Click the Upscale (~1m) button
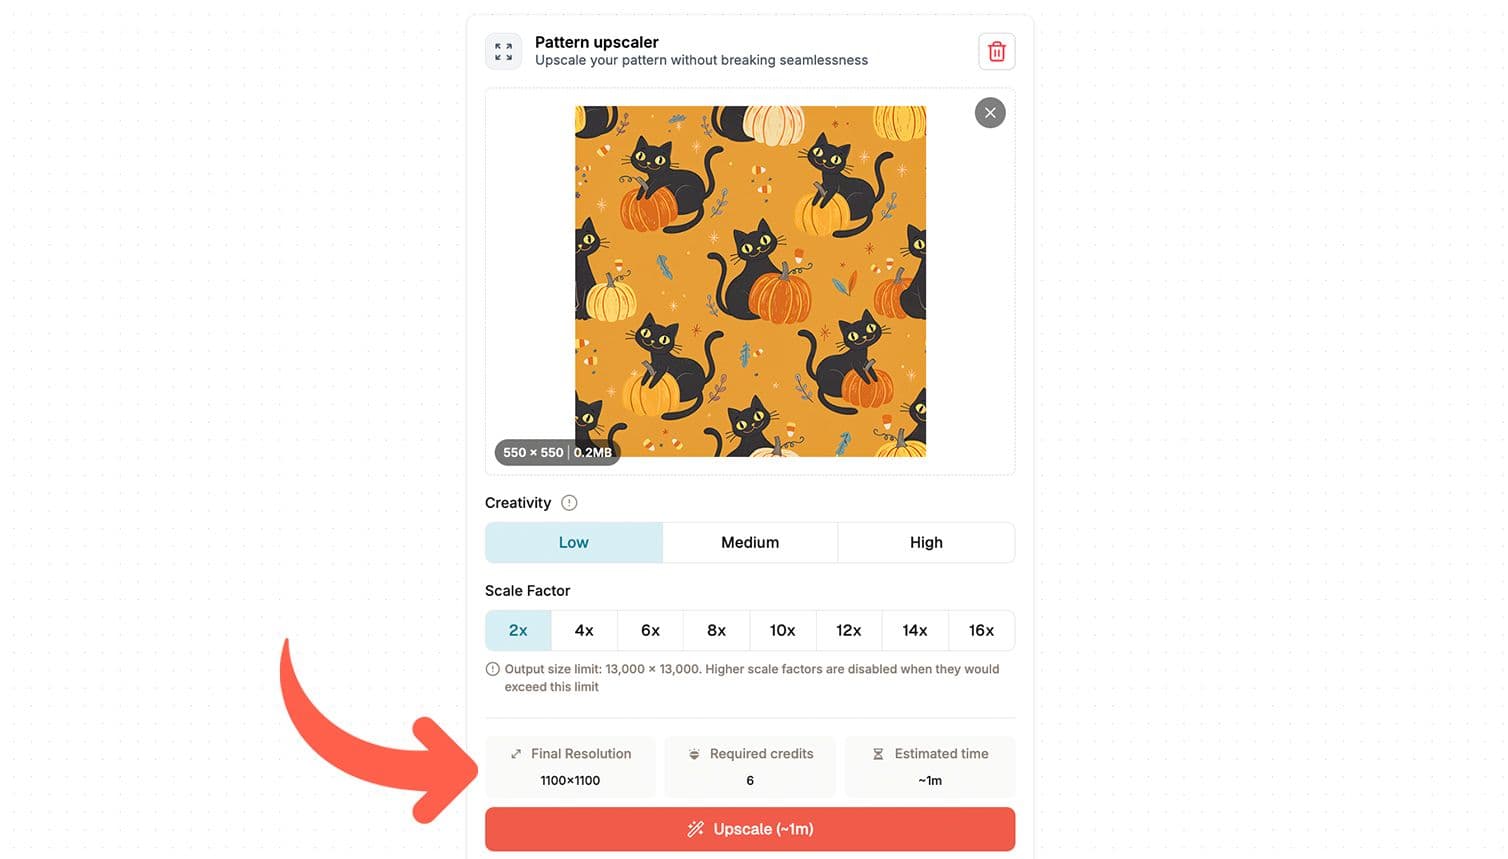 pos(750,829)
